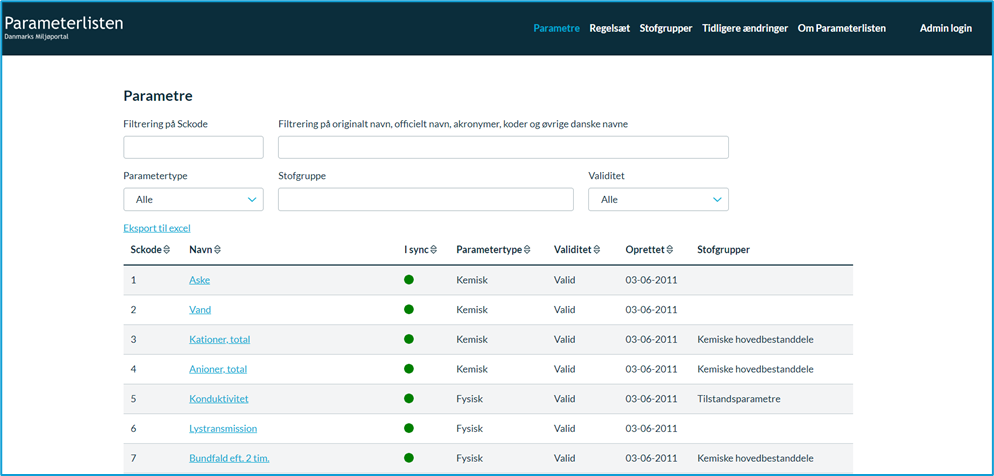This screenshot has height=476, width=994.
Task: Open Tidligere ændringer page
Action: (745, 29)
